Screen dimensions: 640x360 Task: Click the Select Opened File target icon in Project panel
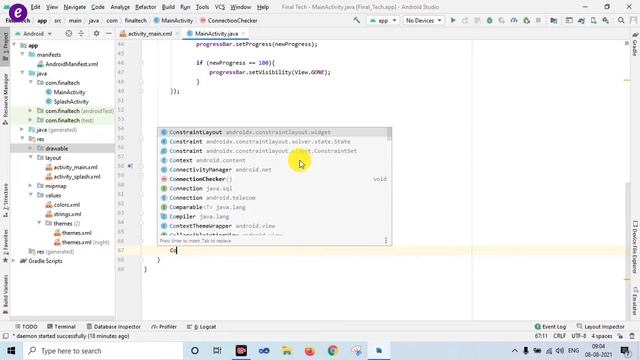[x=69, y=33]
